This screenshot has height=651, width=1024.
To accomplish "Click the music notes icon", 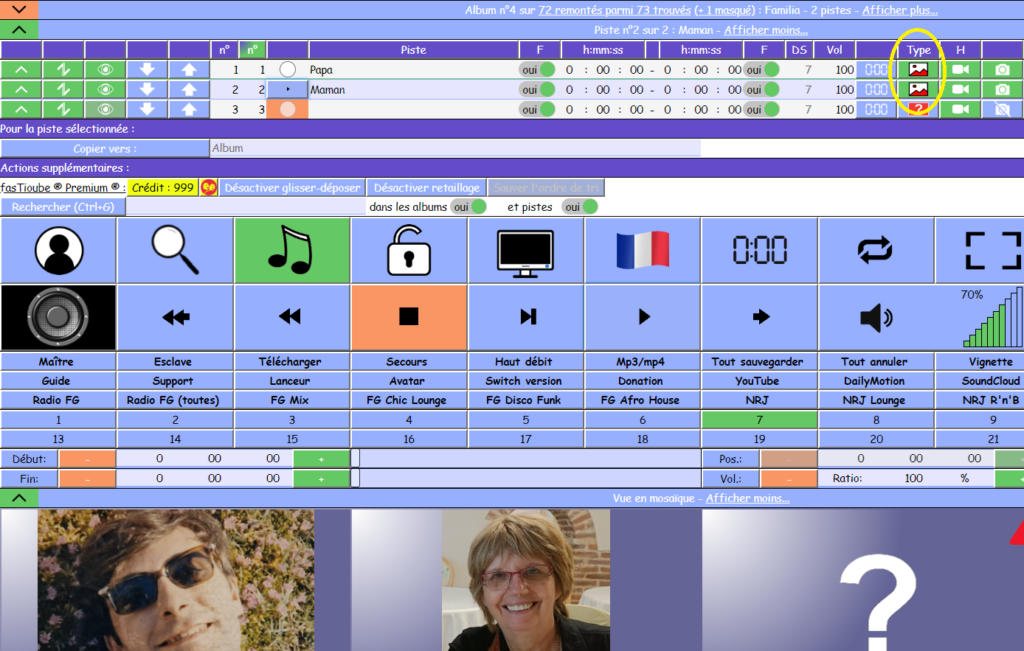I will [x=292, y=250].
